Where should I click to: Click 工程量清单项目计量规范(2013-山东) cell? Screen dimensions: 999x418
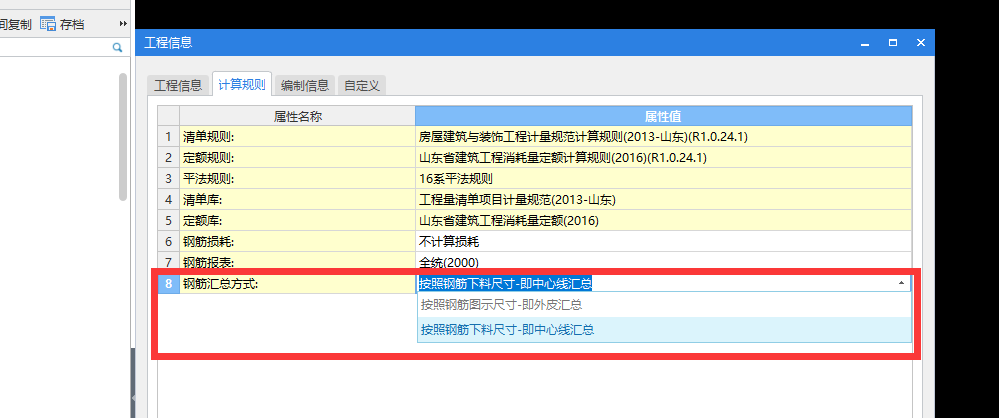pyautogui.click(x=663, y=199)
